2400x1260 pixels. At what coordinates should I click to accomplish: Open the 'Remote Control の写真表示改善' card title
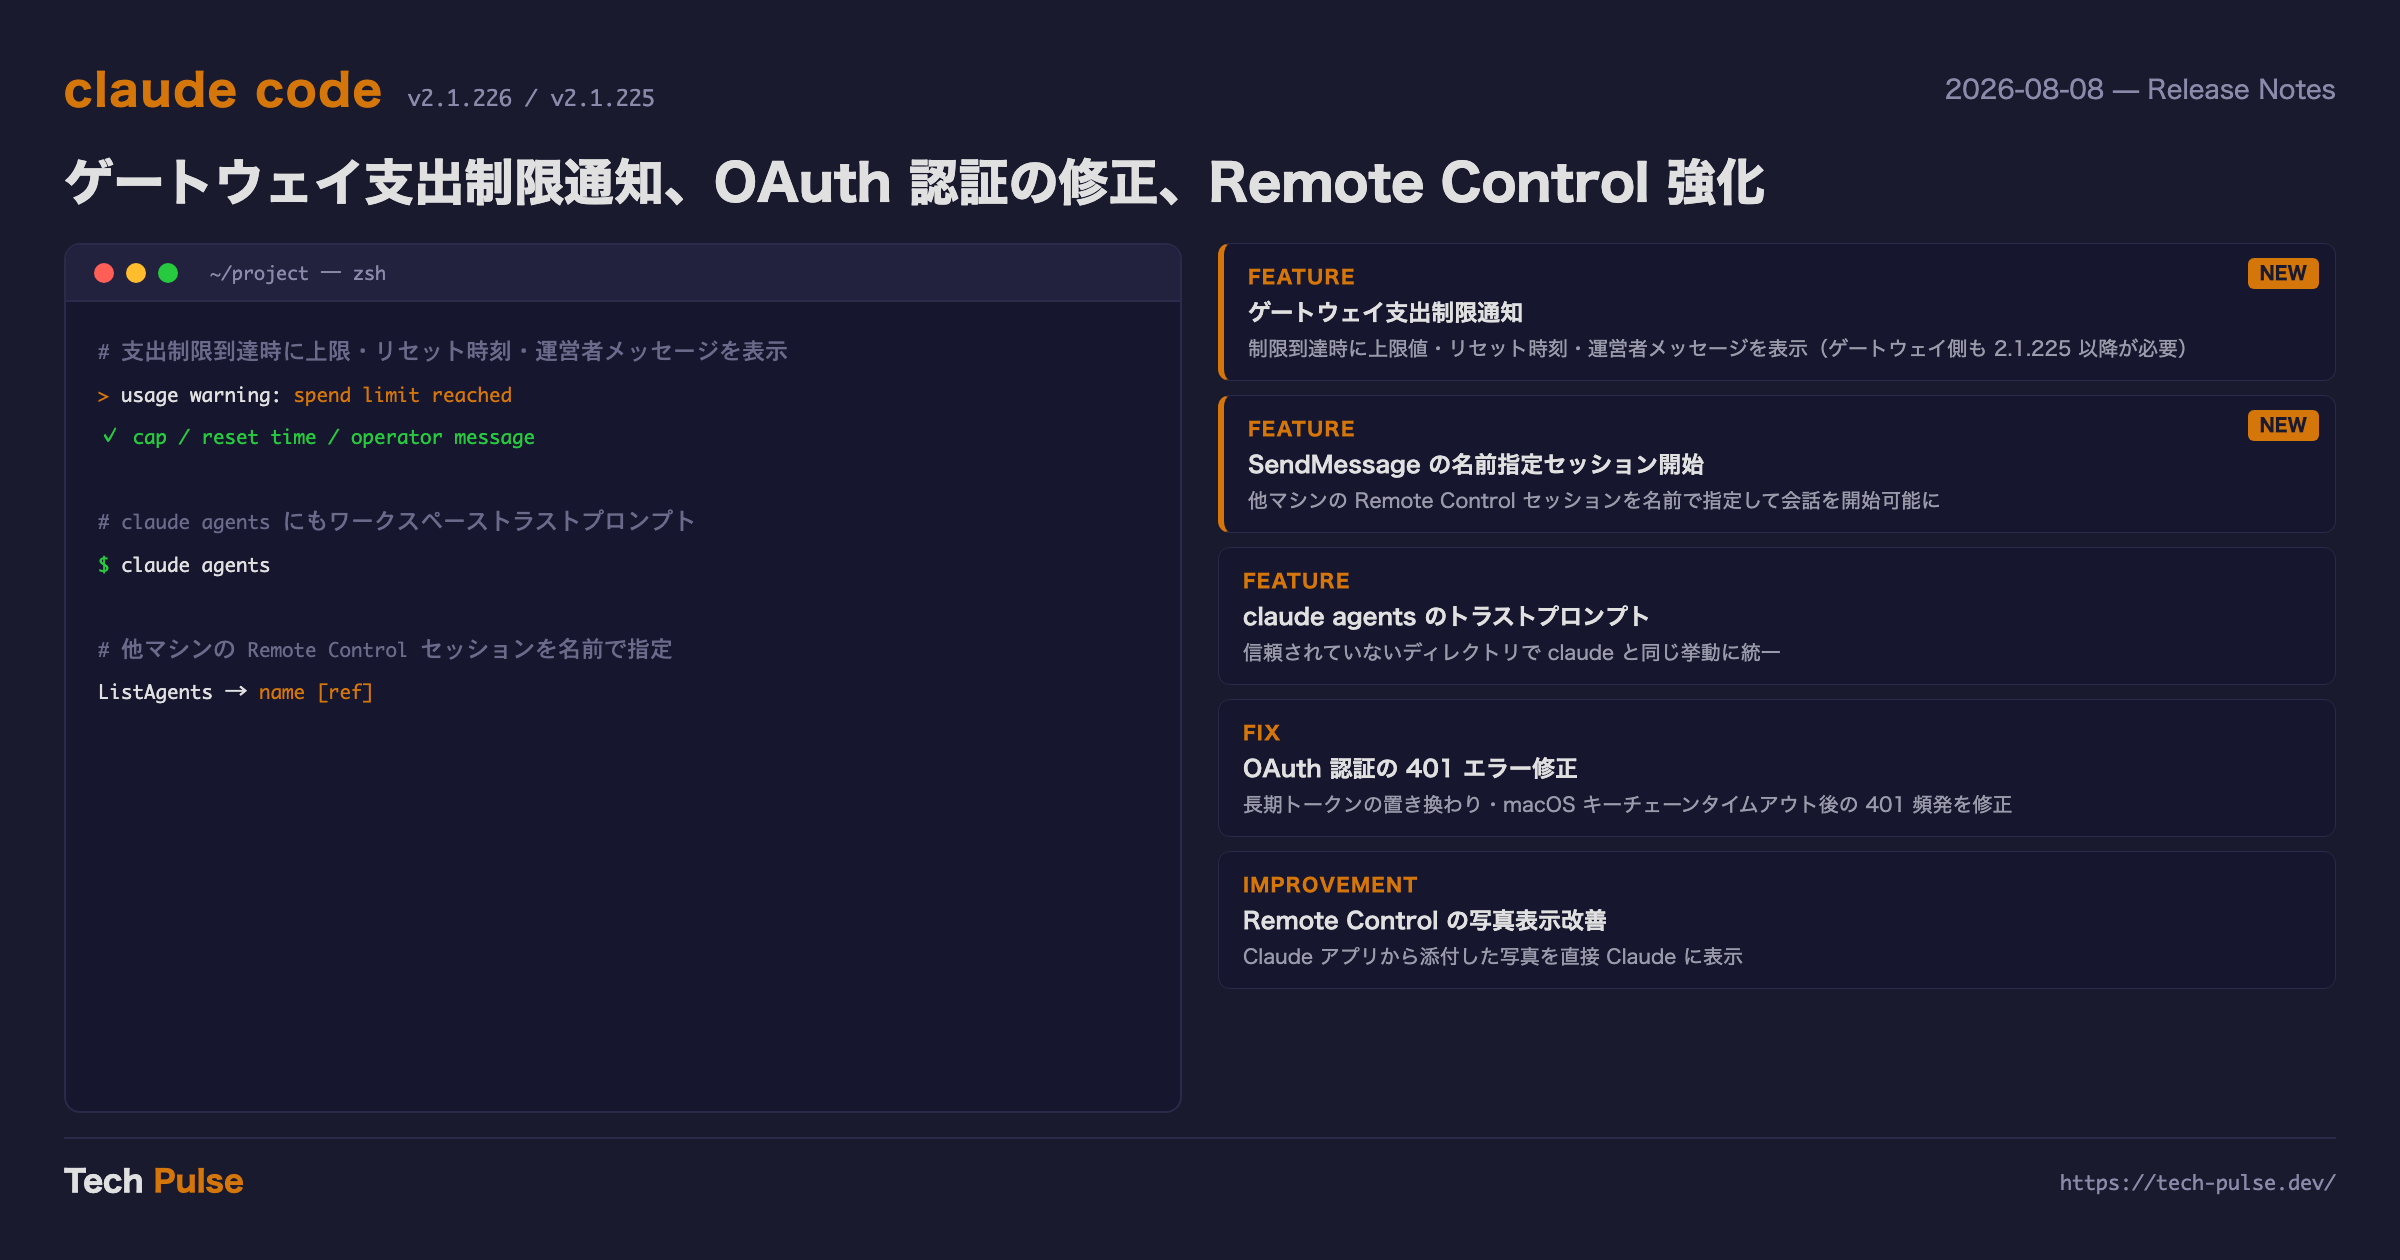pyautogui.click(x=1425, y=920)
